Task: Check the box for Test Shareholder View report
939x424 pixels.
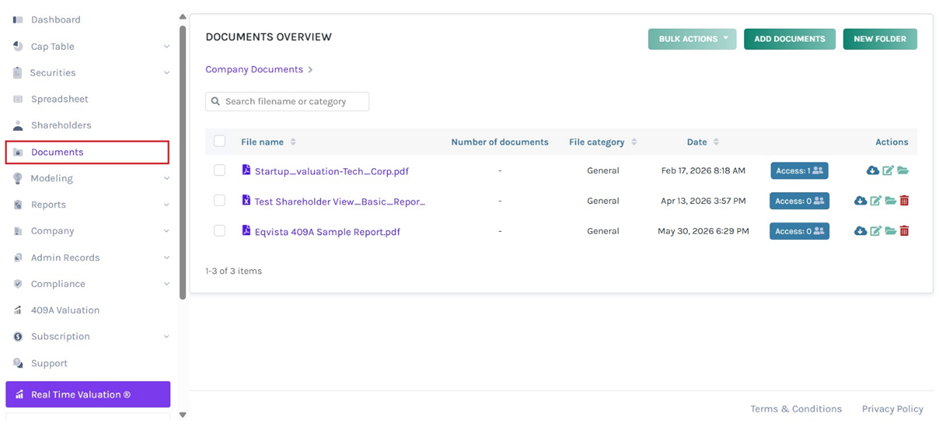Action: pyautogui.click(x=220, y=201)
